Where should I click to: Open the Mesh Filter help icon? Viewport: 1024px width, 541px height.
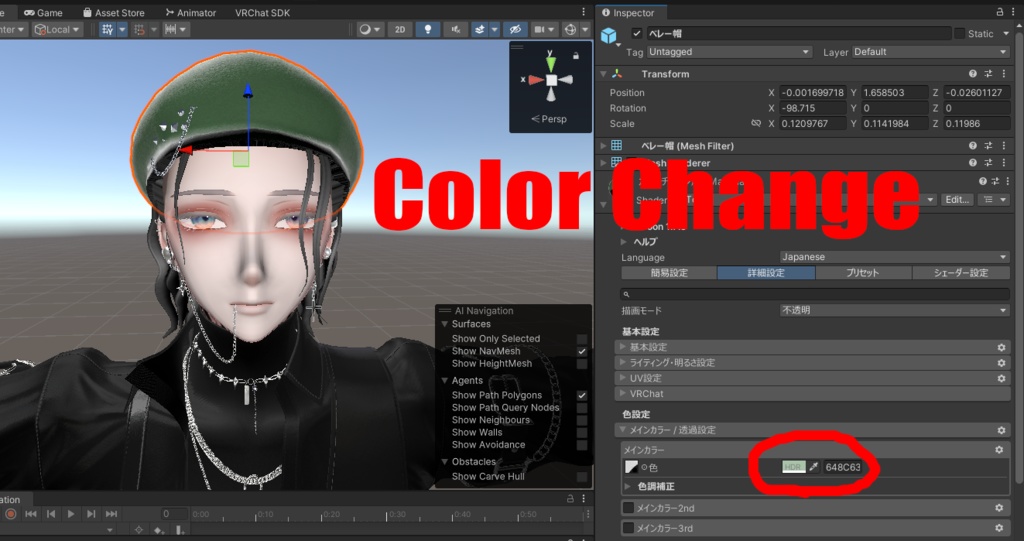972,146
